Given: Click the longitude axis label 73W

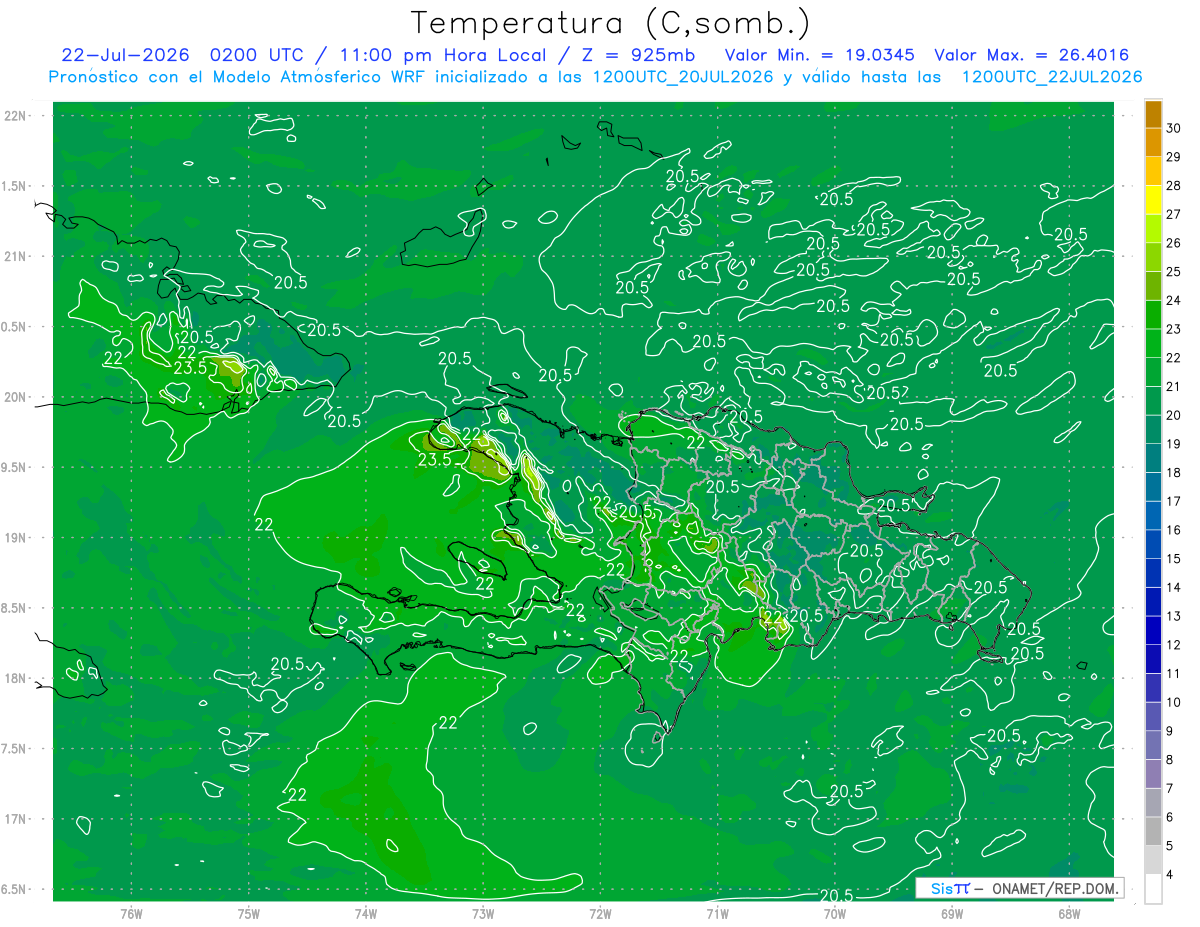Looking at the screenshot, I should click(x=483, y=914).
